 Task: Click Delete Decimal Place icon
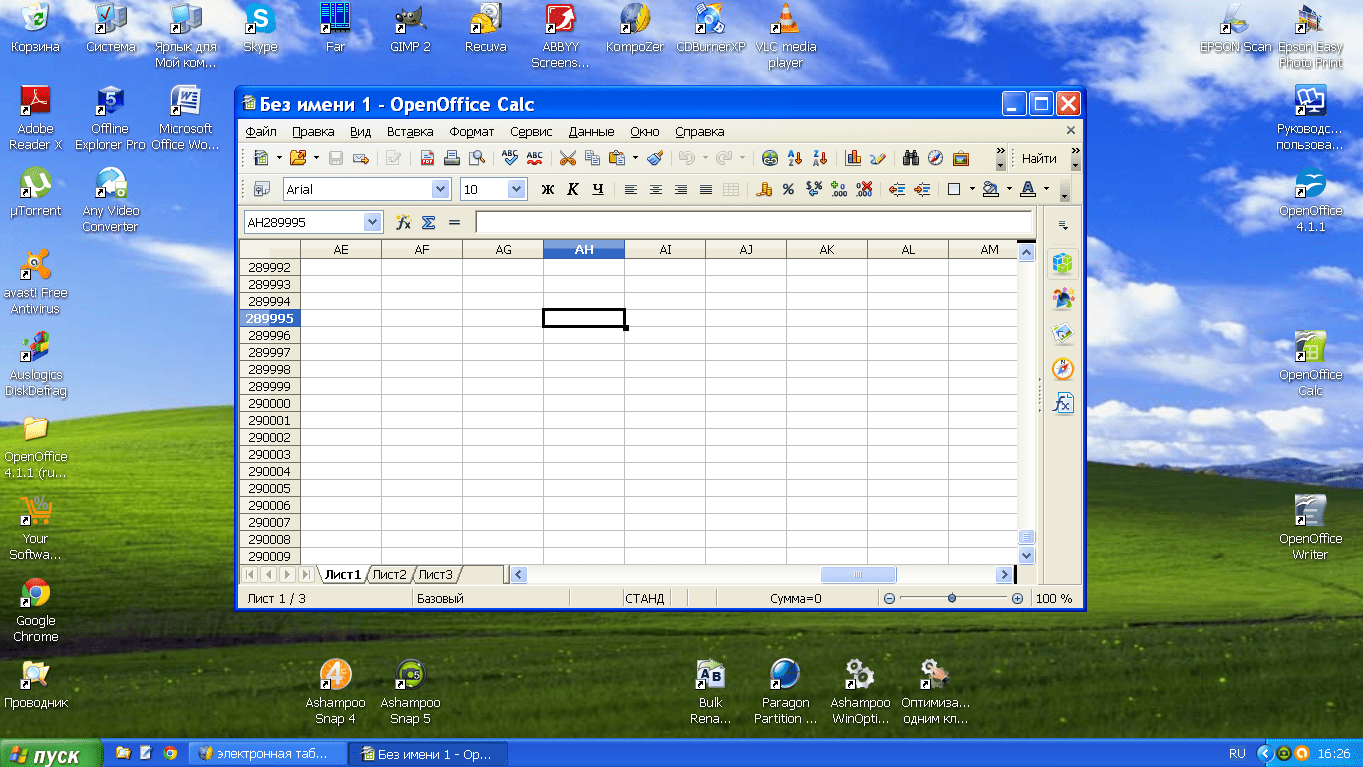tap(865, 189)
